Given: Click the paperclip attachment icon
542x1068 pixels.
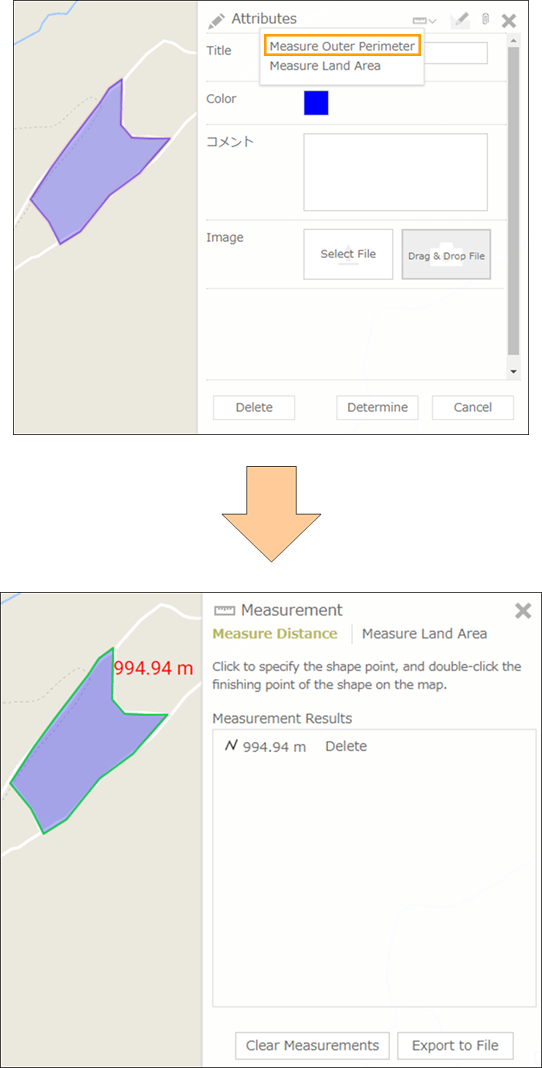Looking at the screenshot, I should point(485,19).
